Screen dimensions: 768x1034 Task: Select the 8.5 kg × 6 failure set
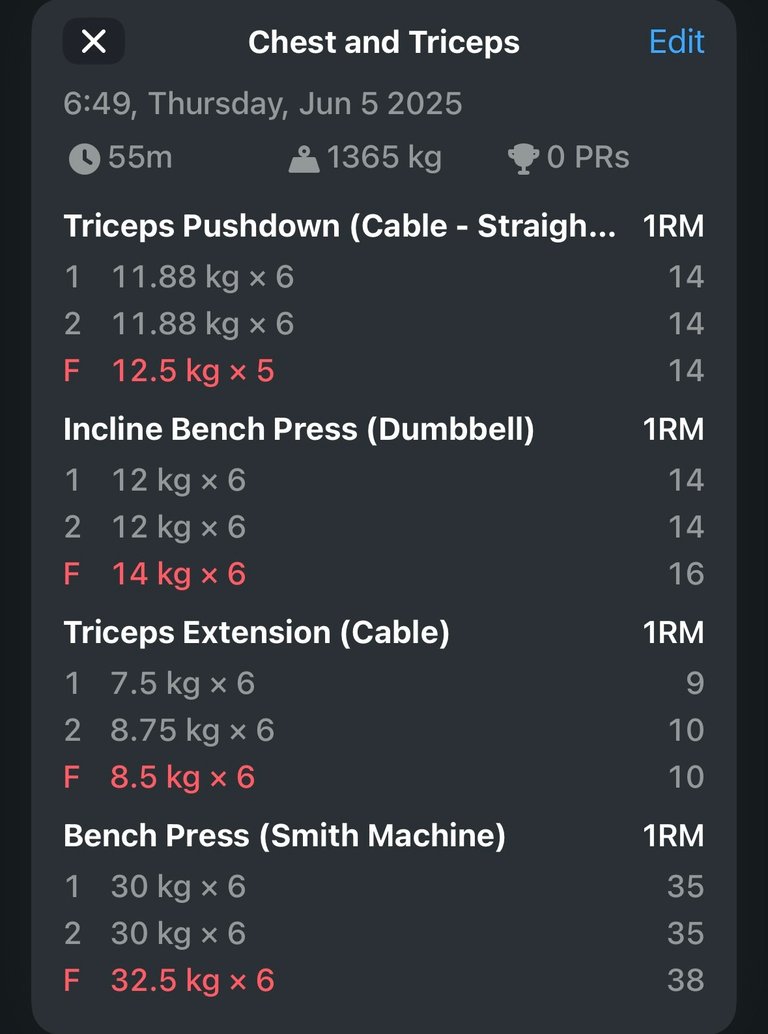(384, 777)
